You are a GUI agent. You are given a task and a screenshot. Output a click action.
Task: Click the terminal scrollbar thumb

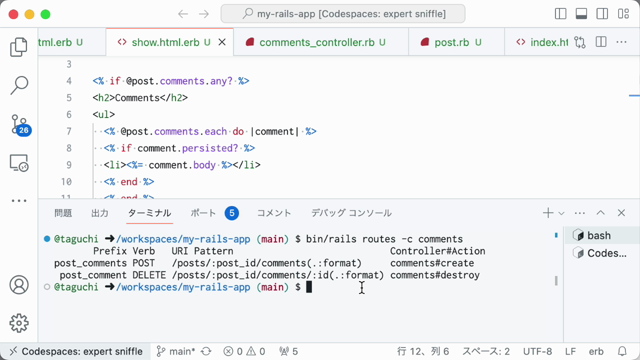point(556,280)
